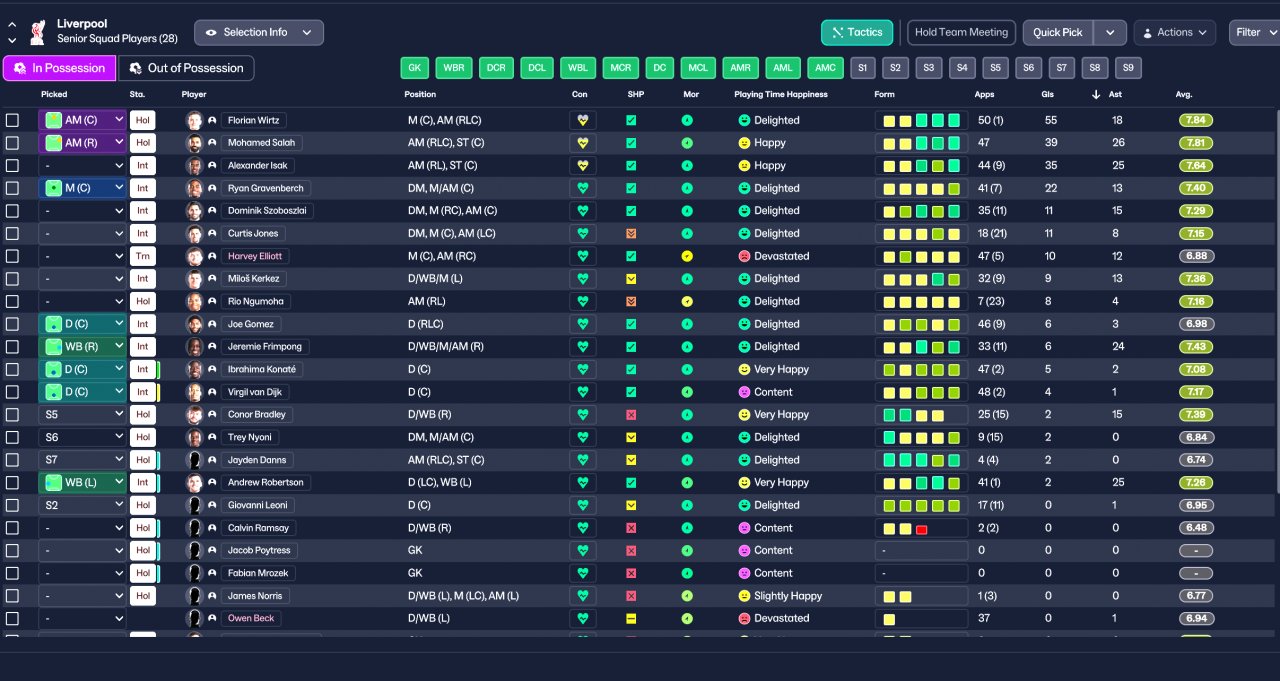This screenshot has width=1280, height=681.
Task: Click the squad up chevron beside Liverpool
Action: (x=12, y=25)
